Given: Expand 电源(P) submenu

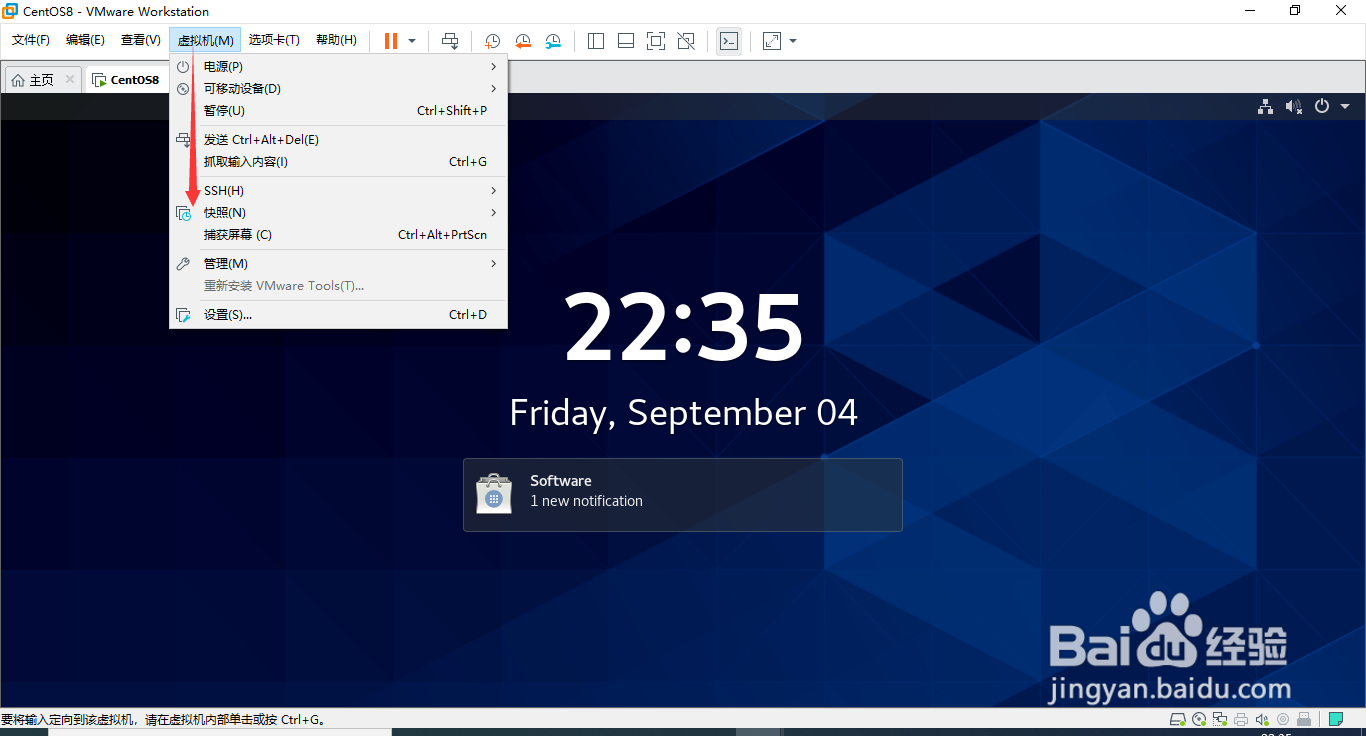Looking at the screenshot, I should [339, 66].
